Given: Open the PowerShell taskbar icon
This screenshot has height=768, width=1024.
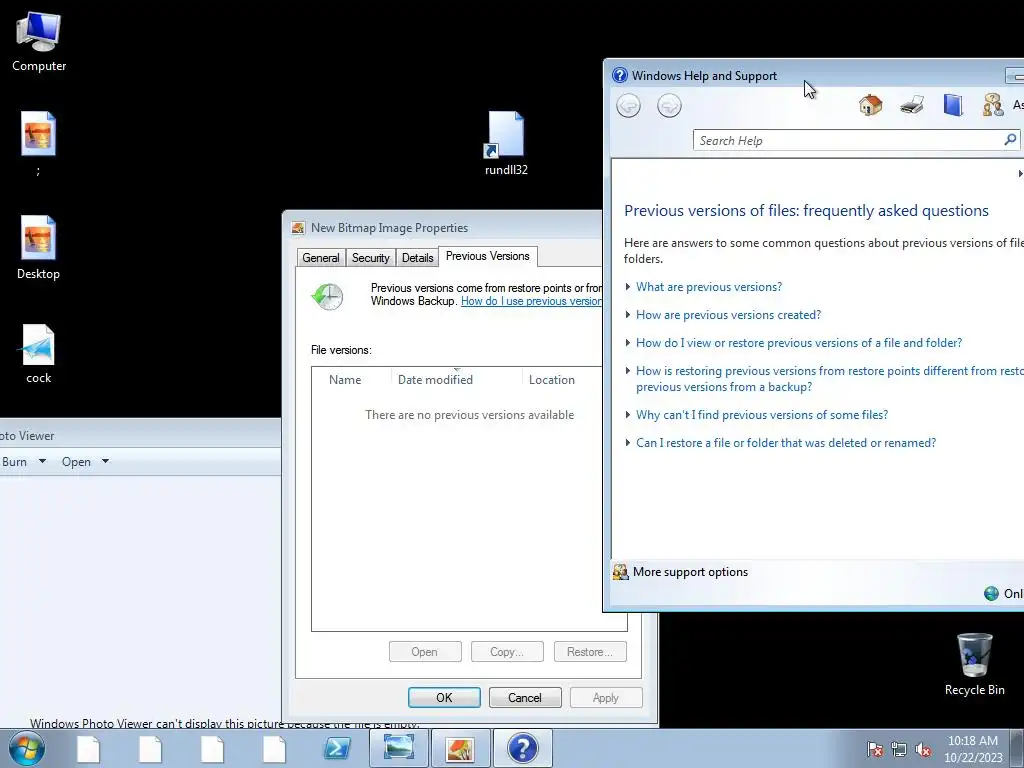Looking at the screenshot, I should click(337, 748).
